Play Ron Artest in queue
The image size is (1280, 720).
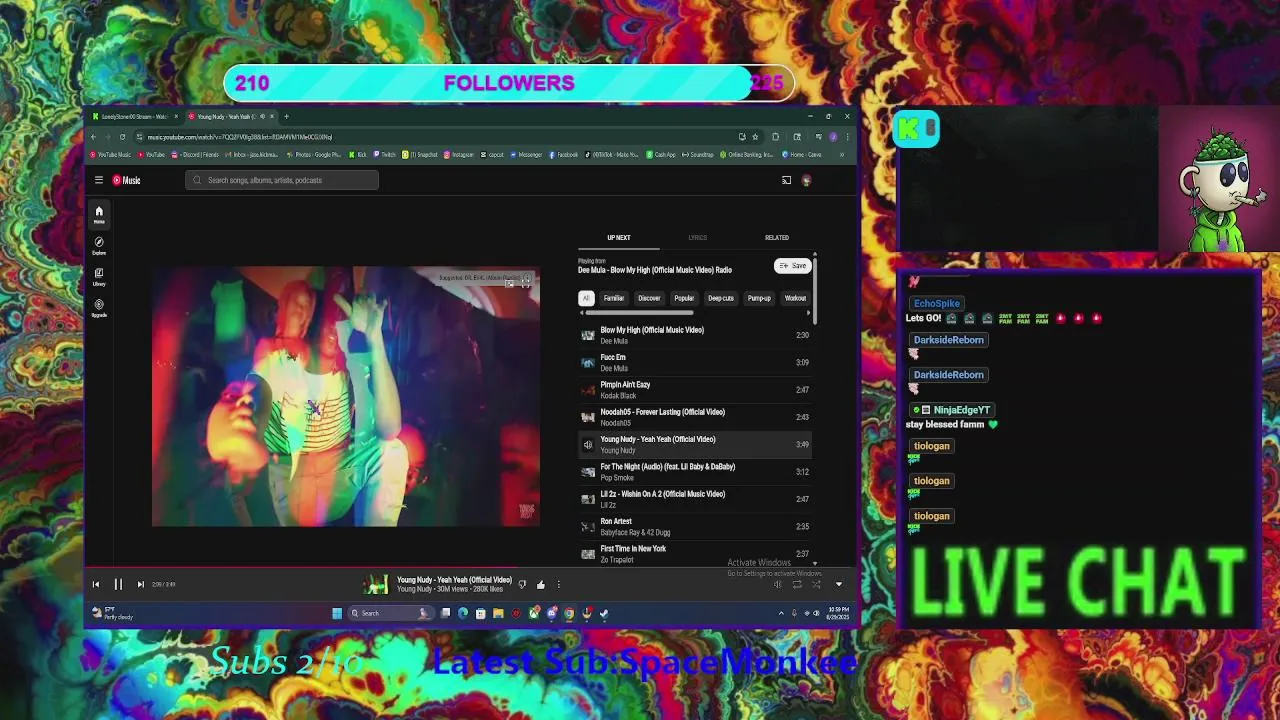(x=696, y=526)
